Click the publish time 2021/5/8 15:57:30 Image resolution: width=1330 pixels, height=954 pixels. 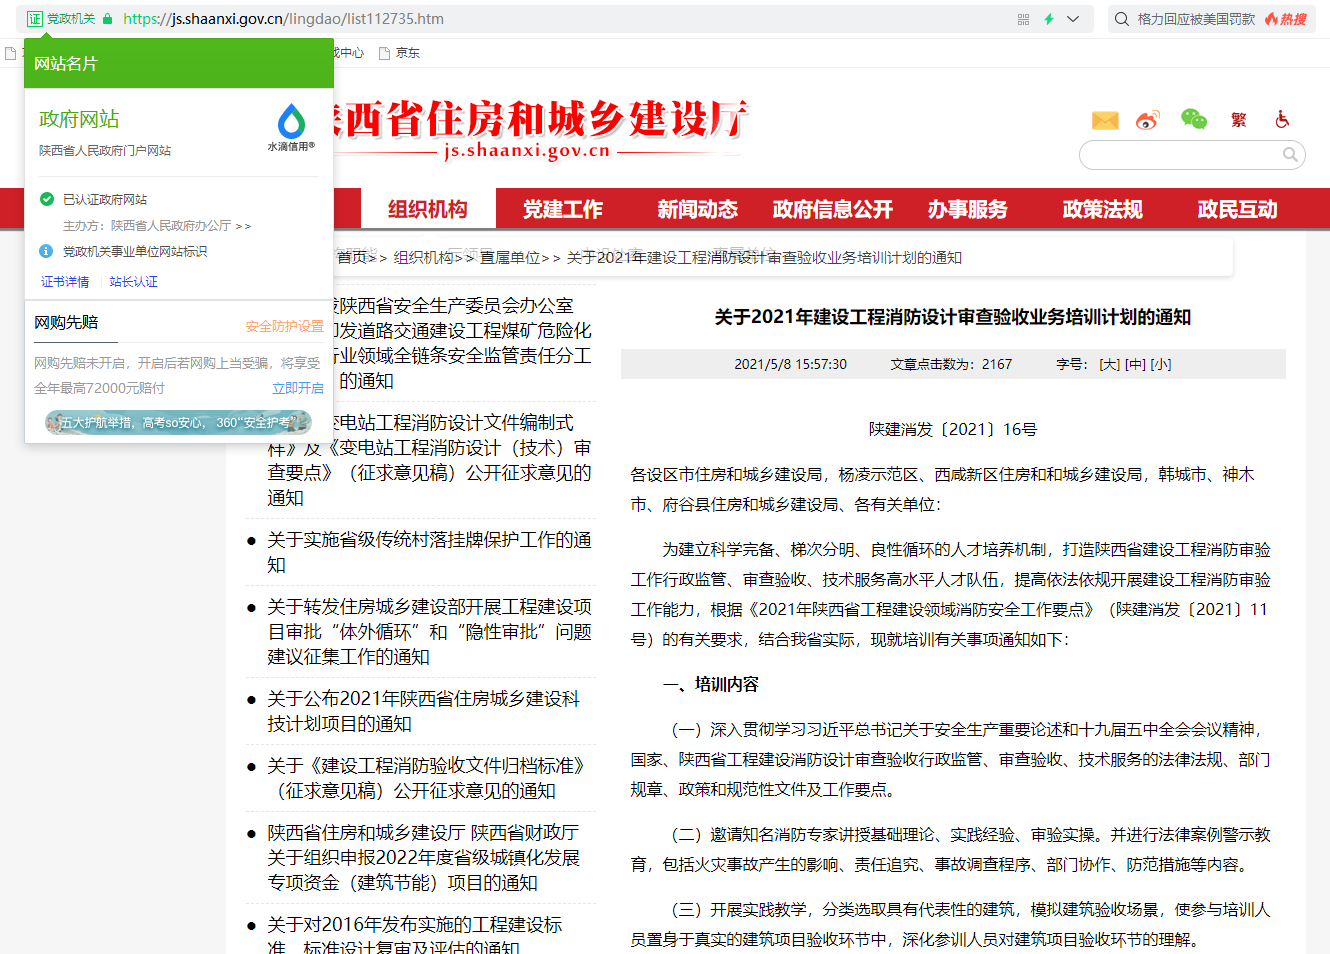pyautogui.click(x=790, y=365)
